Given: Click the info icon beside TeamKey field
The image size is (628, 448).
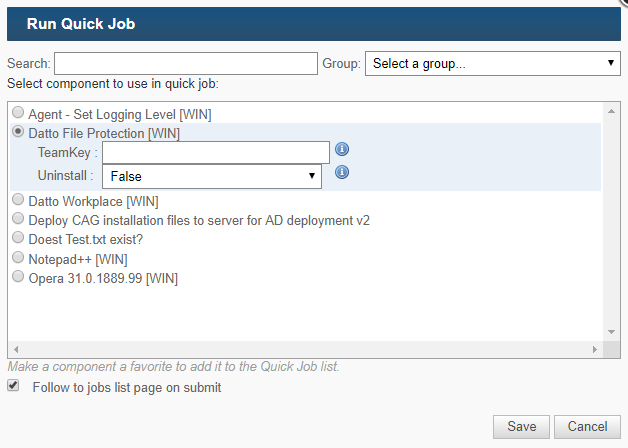Looking at the screenshot, I should pos(342,149).
